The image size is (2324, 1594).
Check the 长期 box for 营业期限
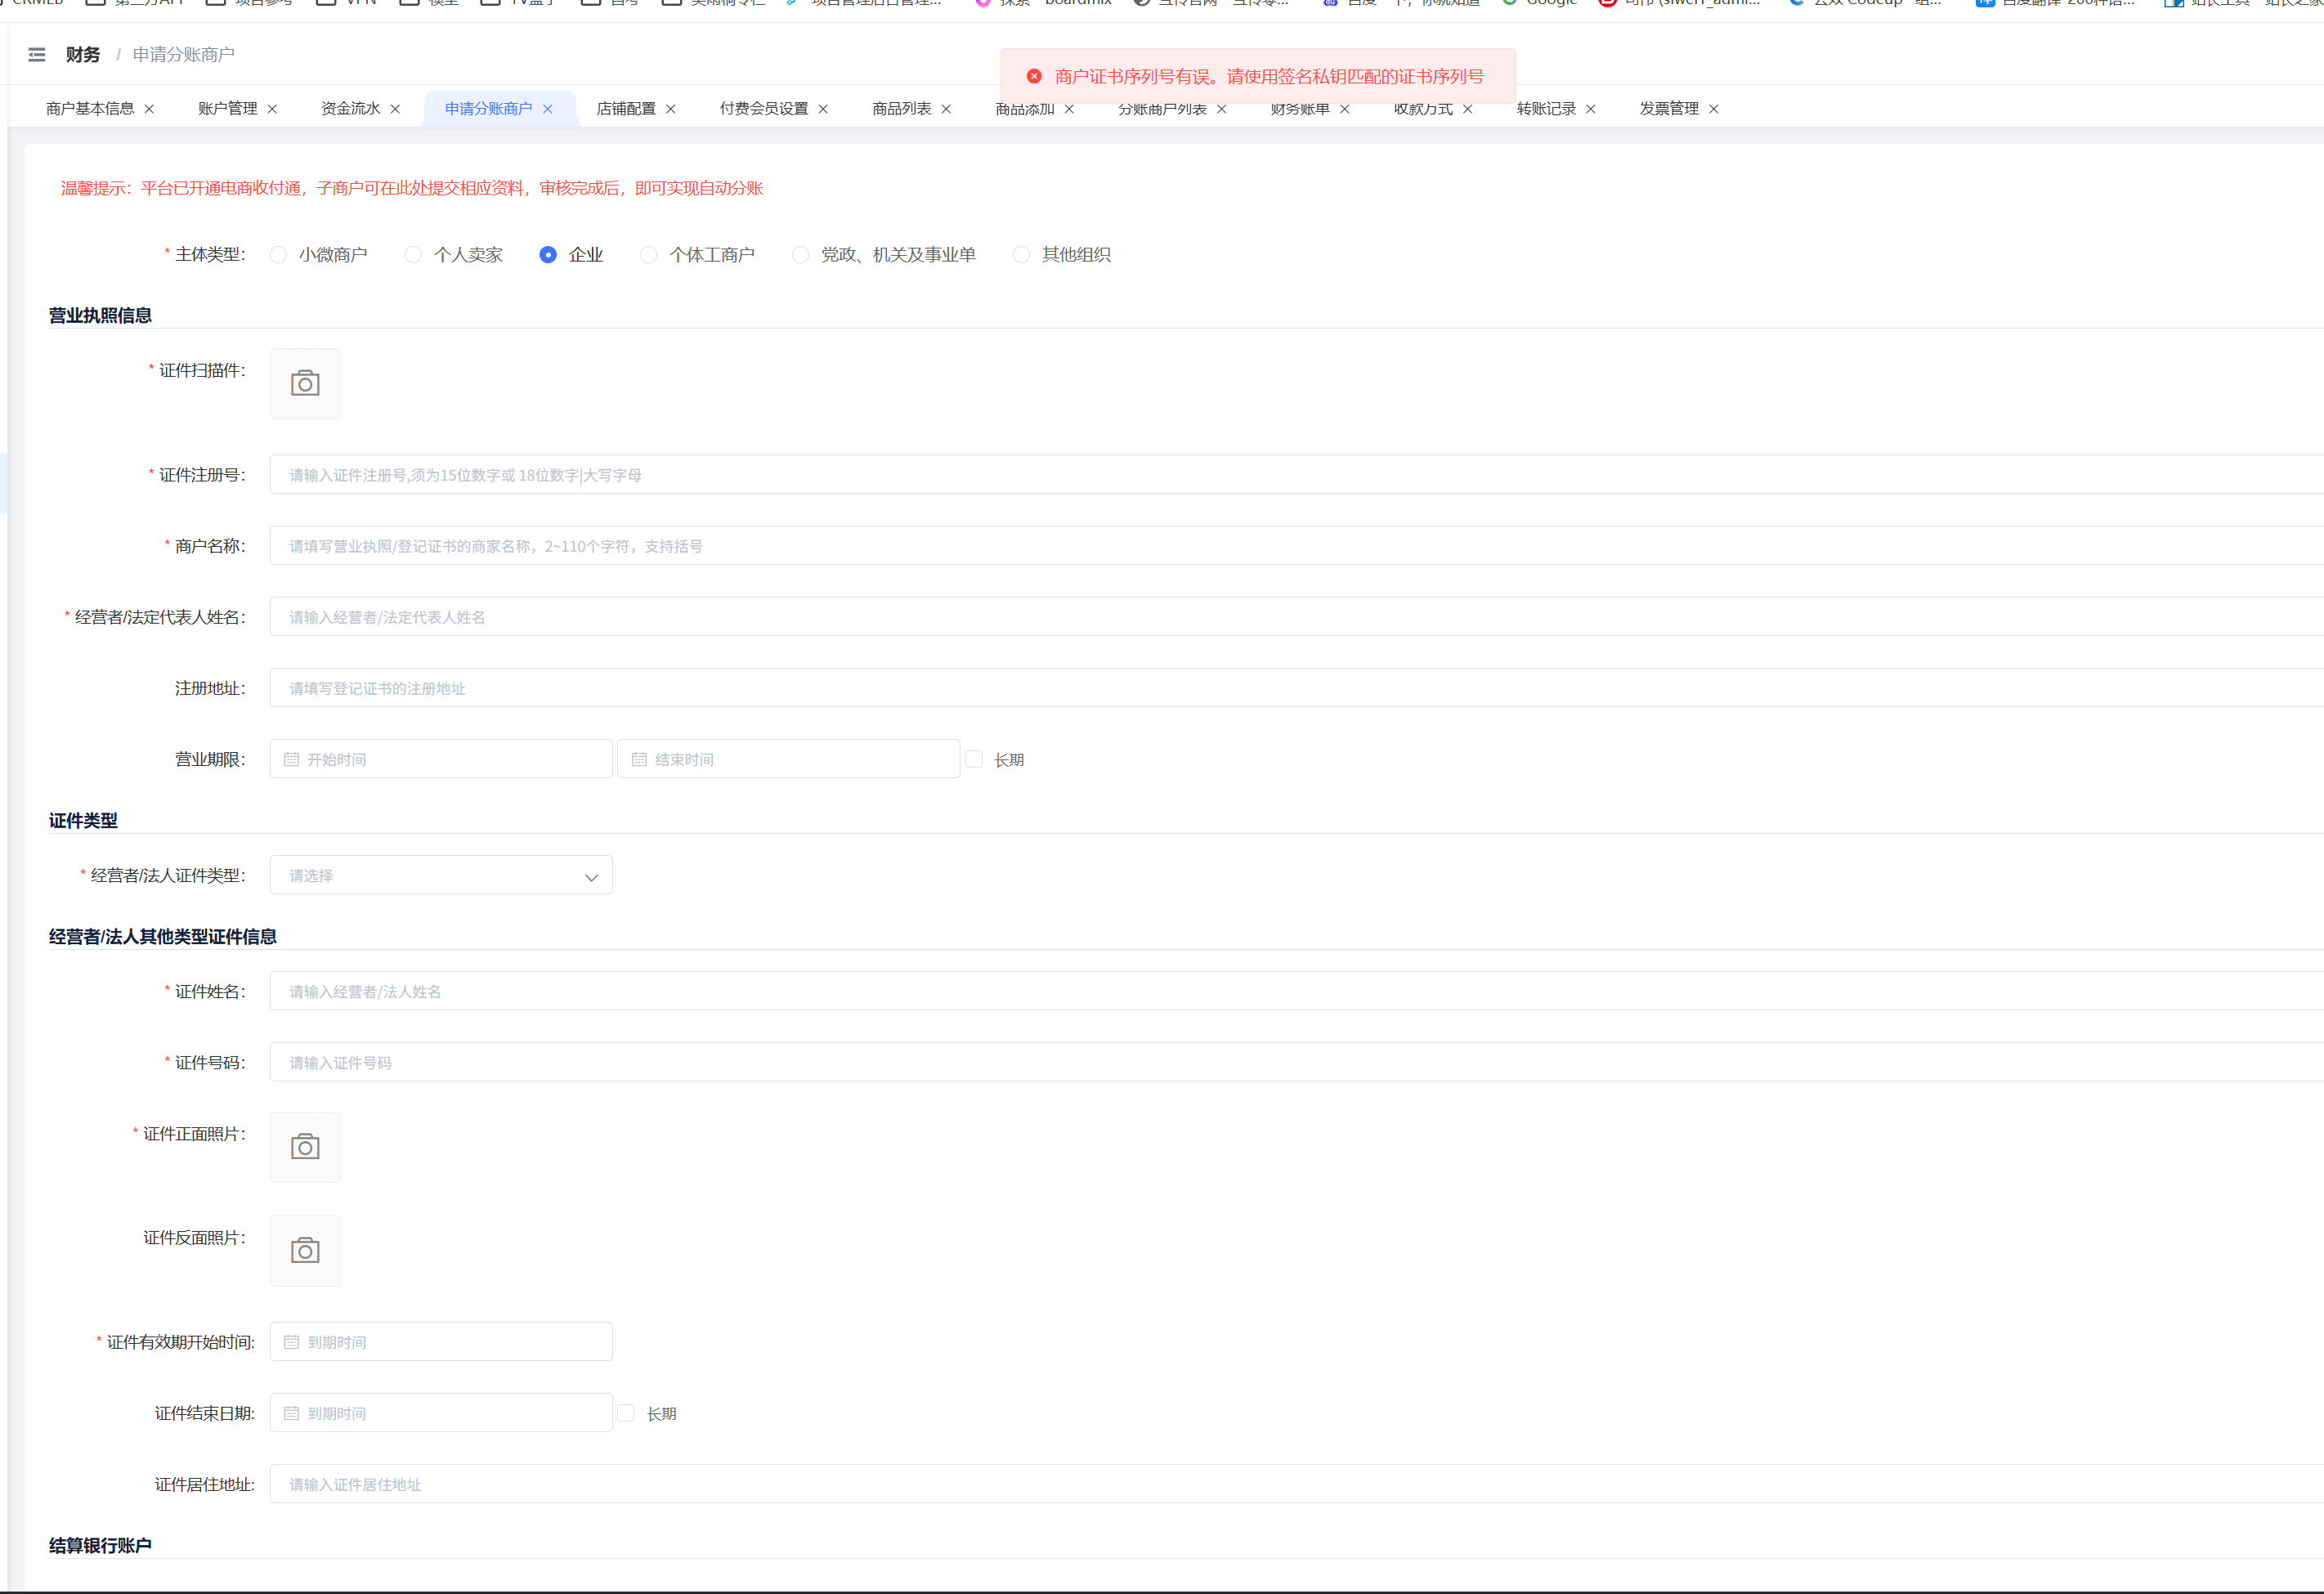(x=974, y=760)
